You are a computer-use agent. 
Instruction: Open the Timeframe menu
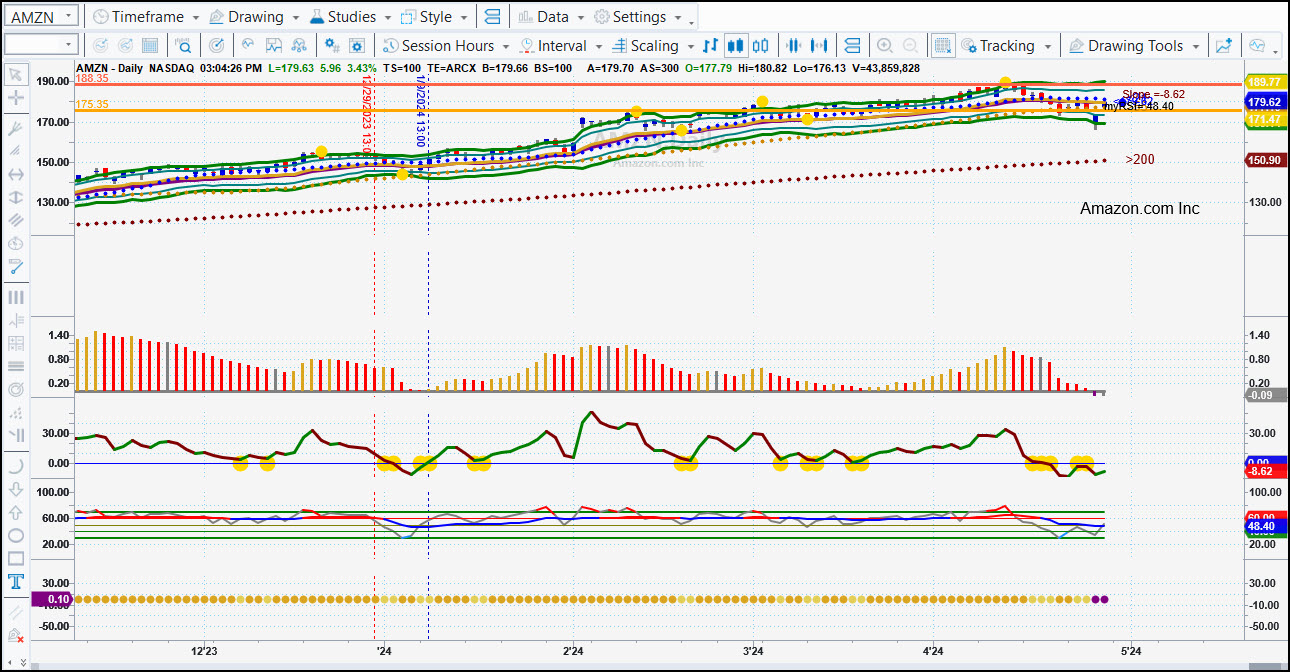point(146,17)
